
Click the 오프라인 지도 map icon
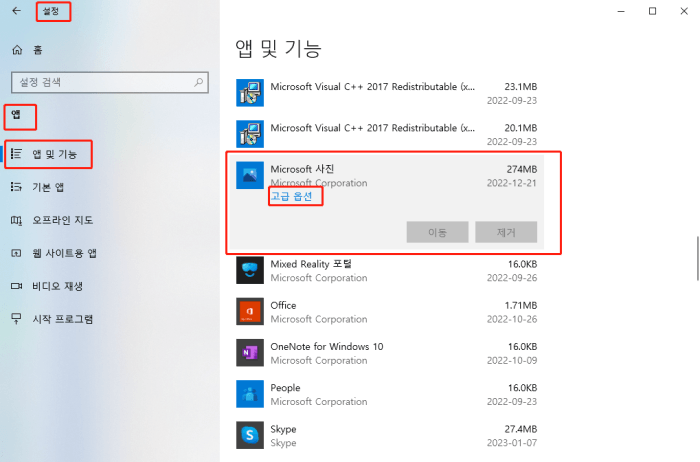pyautogui.click(x=17, y=220)
